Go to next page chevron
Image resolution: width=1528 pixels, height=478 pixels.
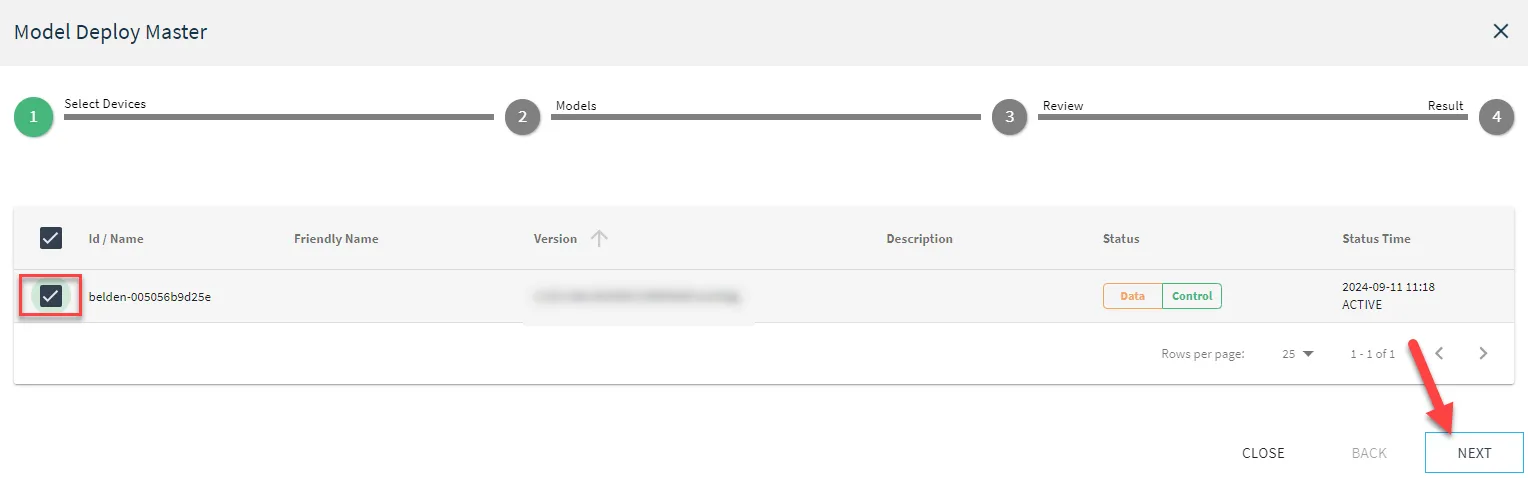coord(1483,353)
